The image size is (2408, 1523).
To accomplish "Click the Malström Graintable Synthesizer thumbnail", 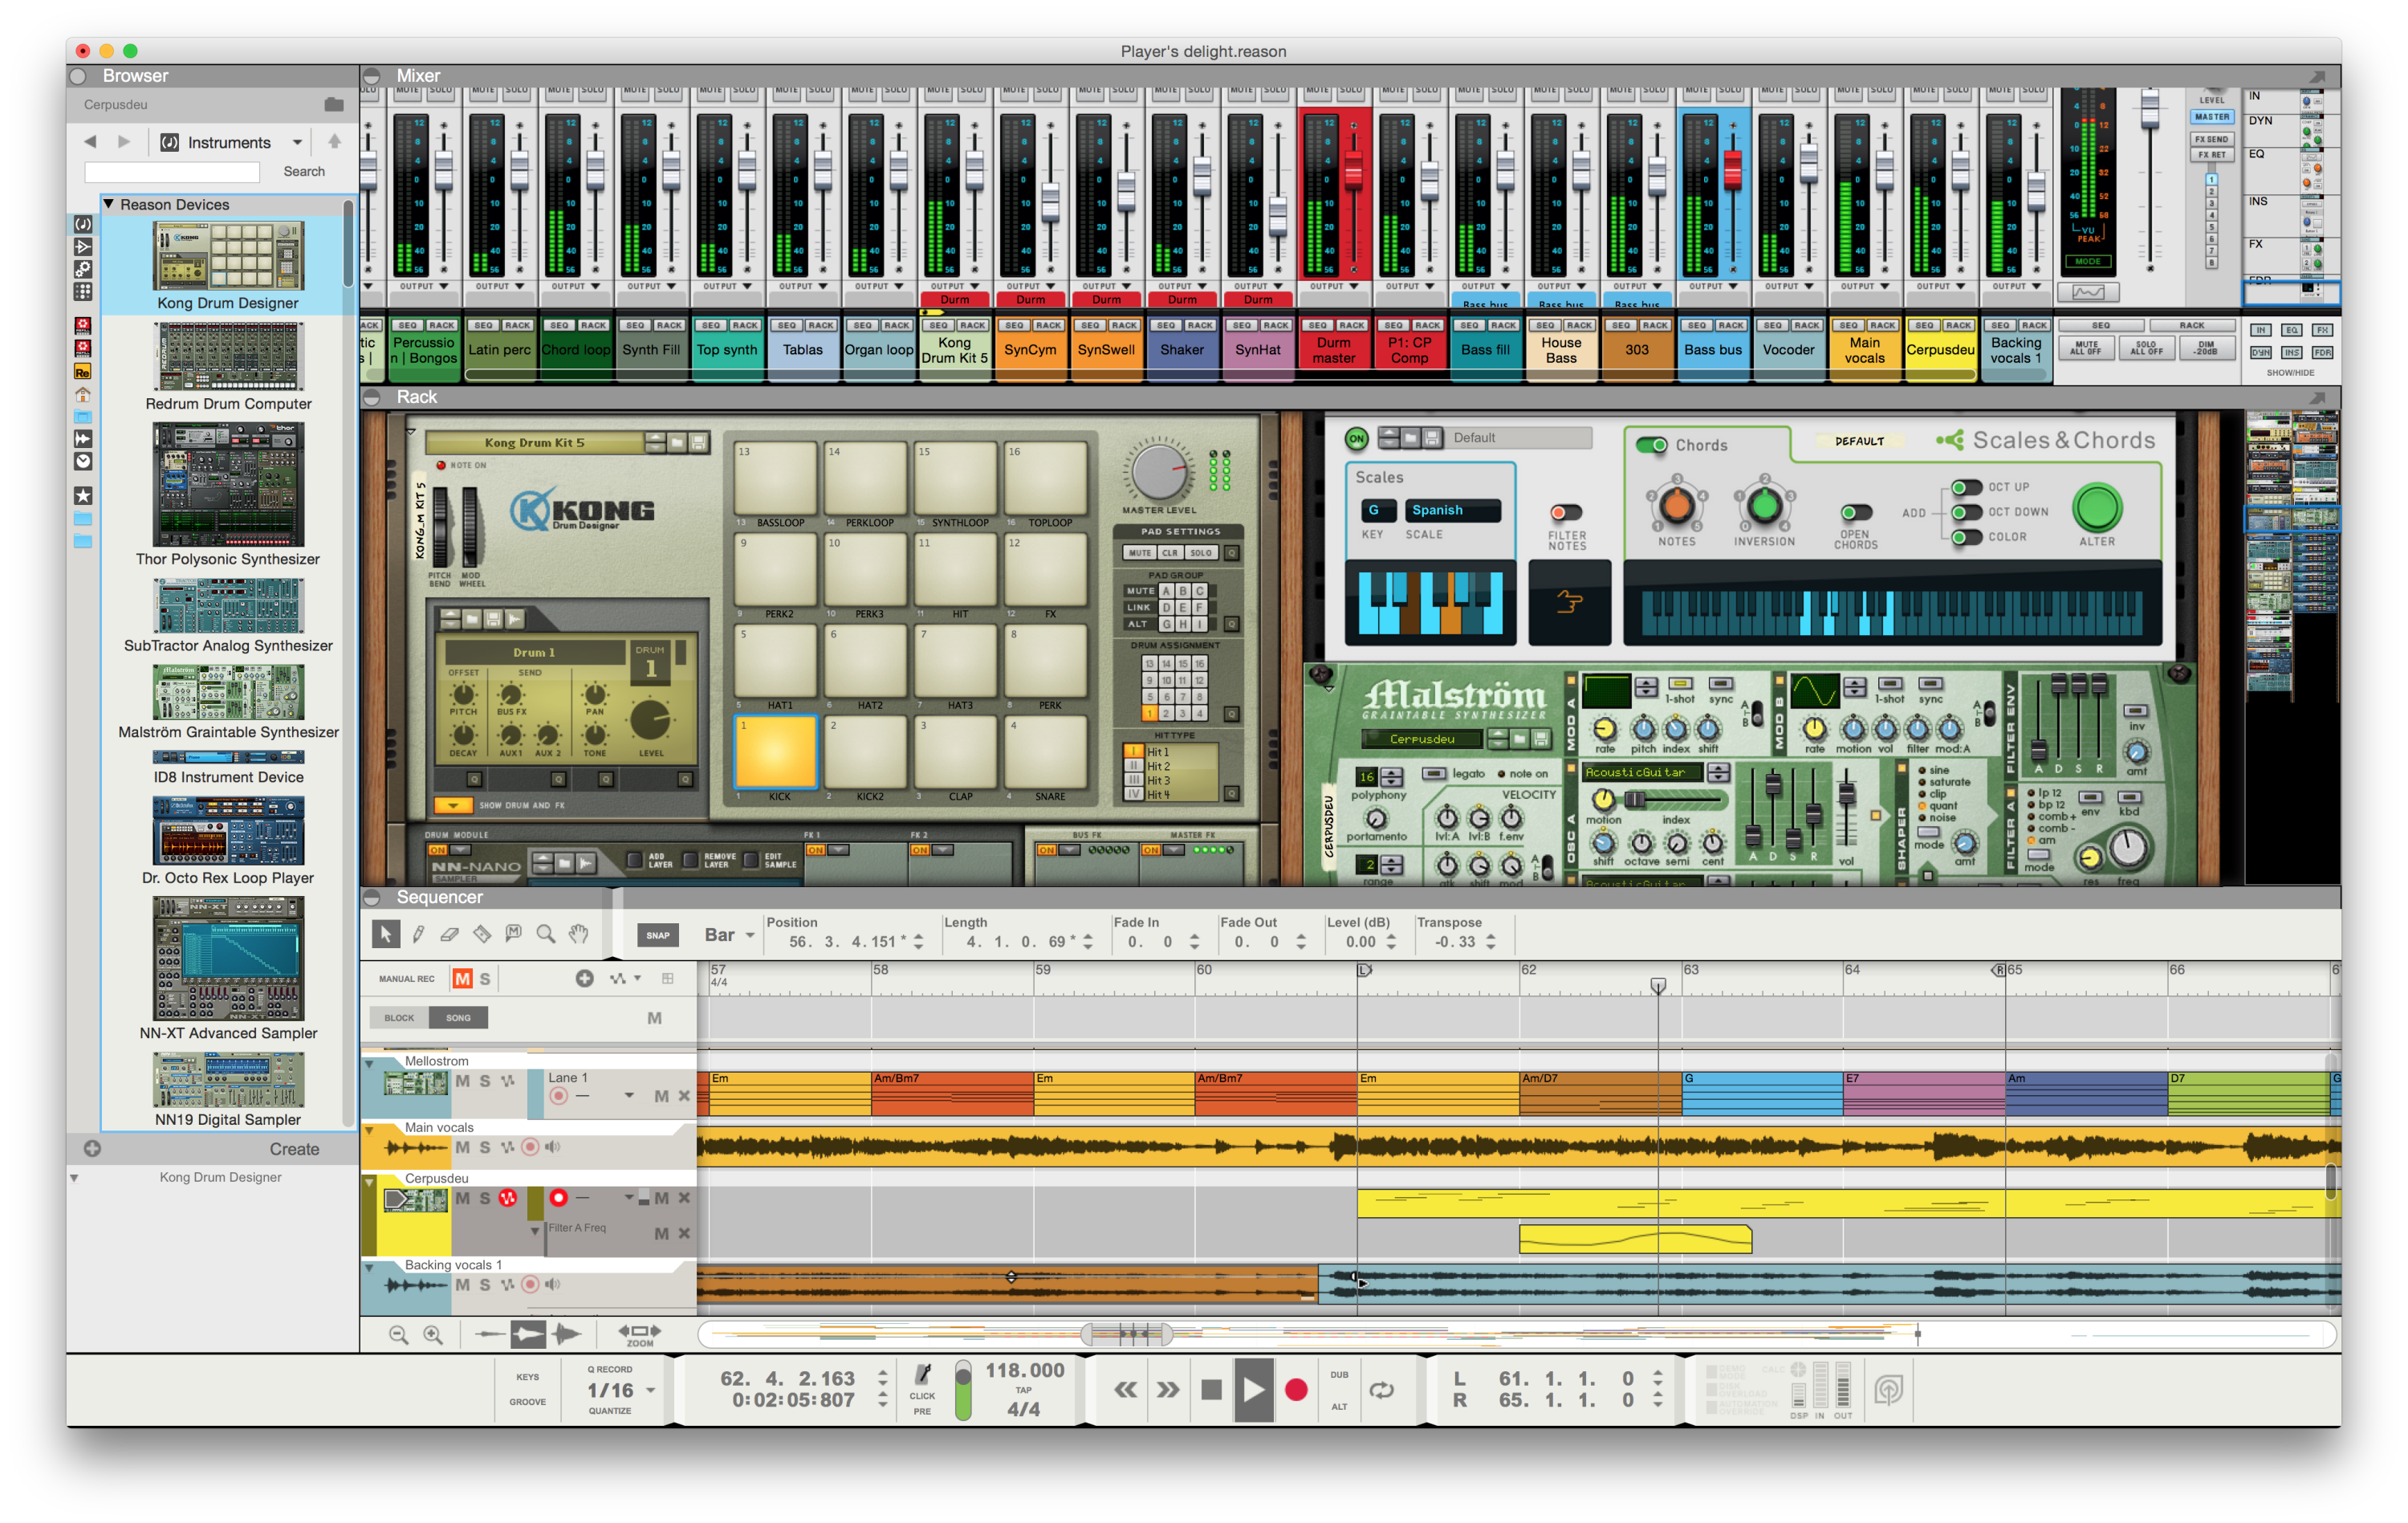I will coord(228,692).
